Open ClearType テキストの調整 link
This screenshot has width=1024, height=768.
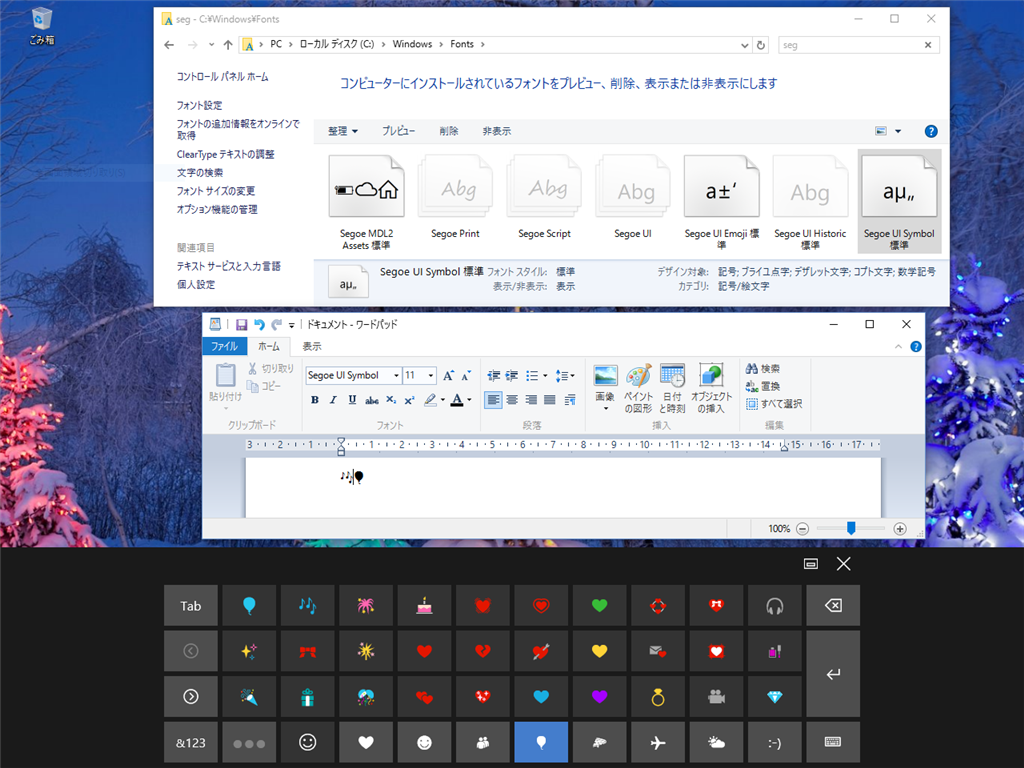tap(225, 154)
